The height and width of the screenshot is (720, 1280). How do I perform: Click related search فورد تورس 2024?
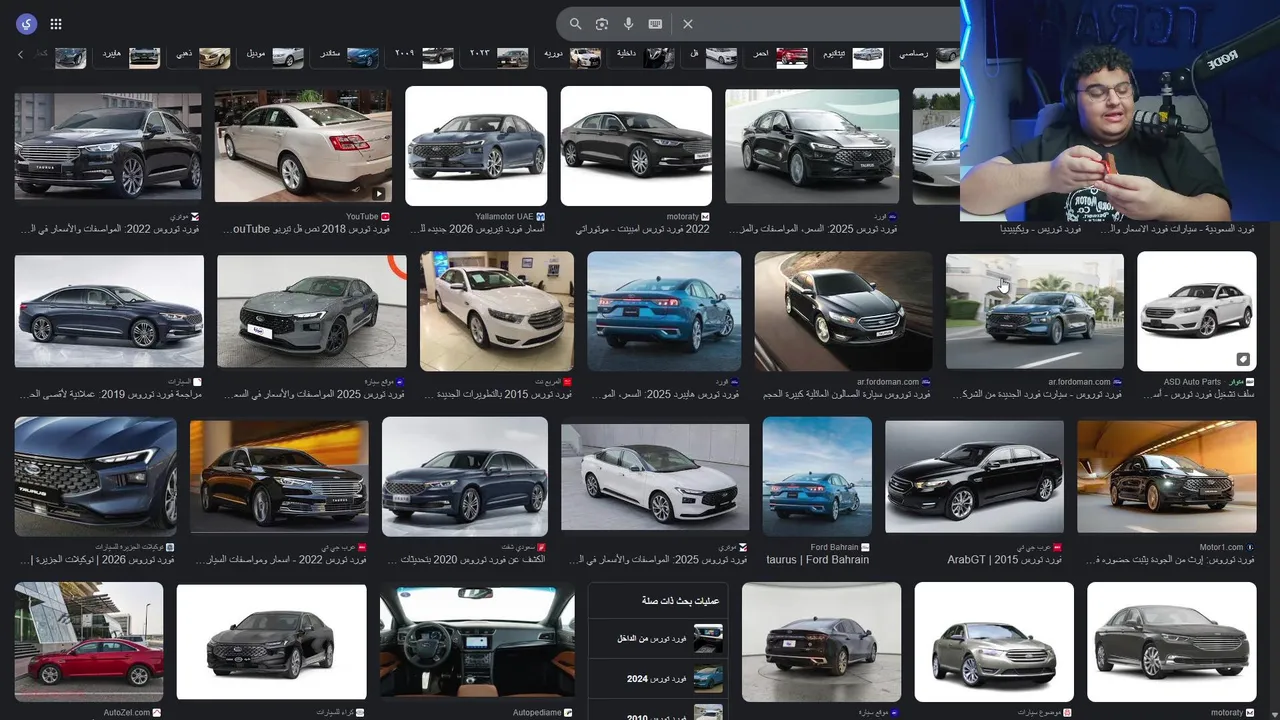(x=657, y=679)
